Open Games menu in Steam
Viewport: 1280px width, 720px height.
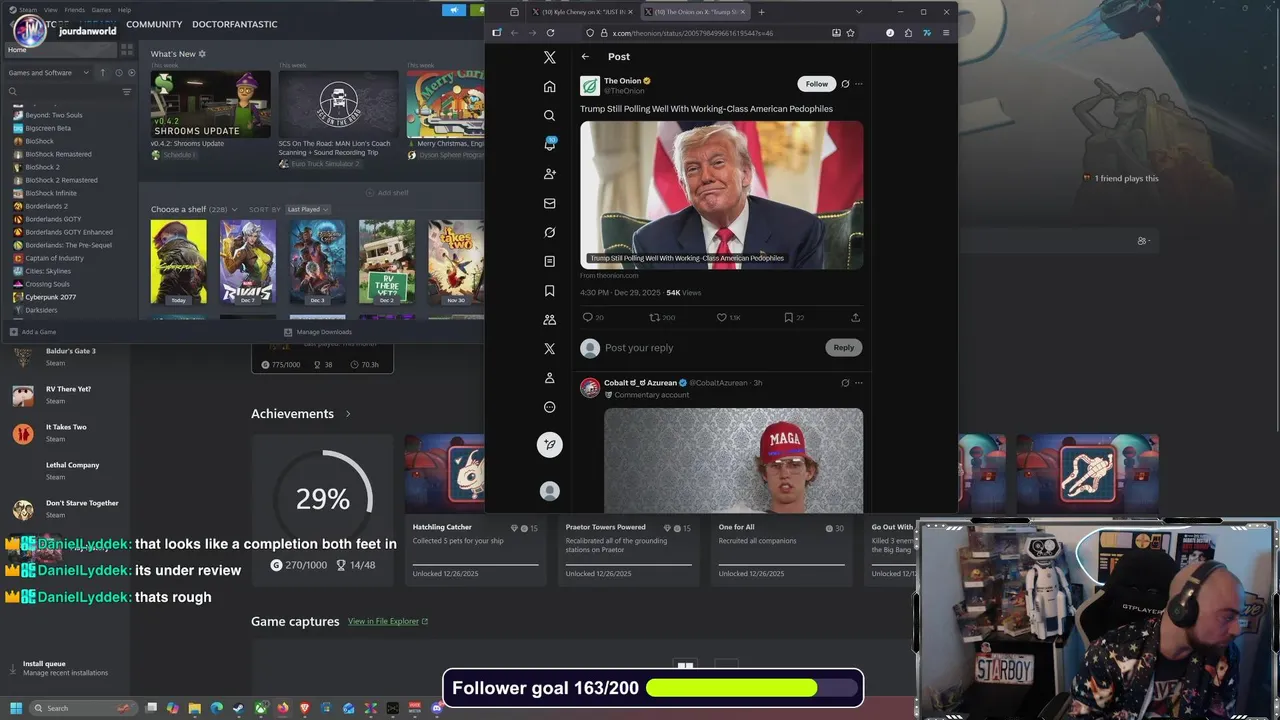coord(102,10)
